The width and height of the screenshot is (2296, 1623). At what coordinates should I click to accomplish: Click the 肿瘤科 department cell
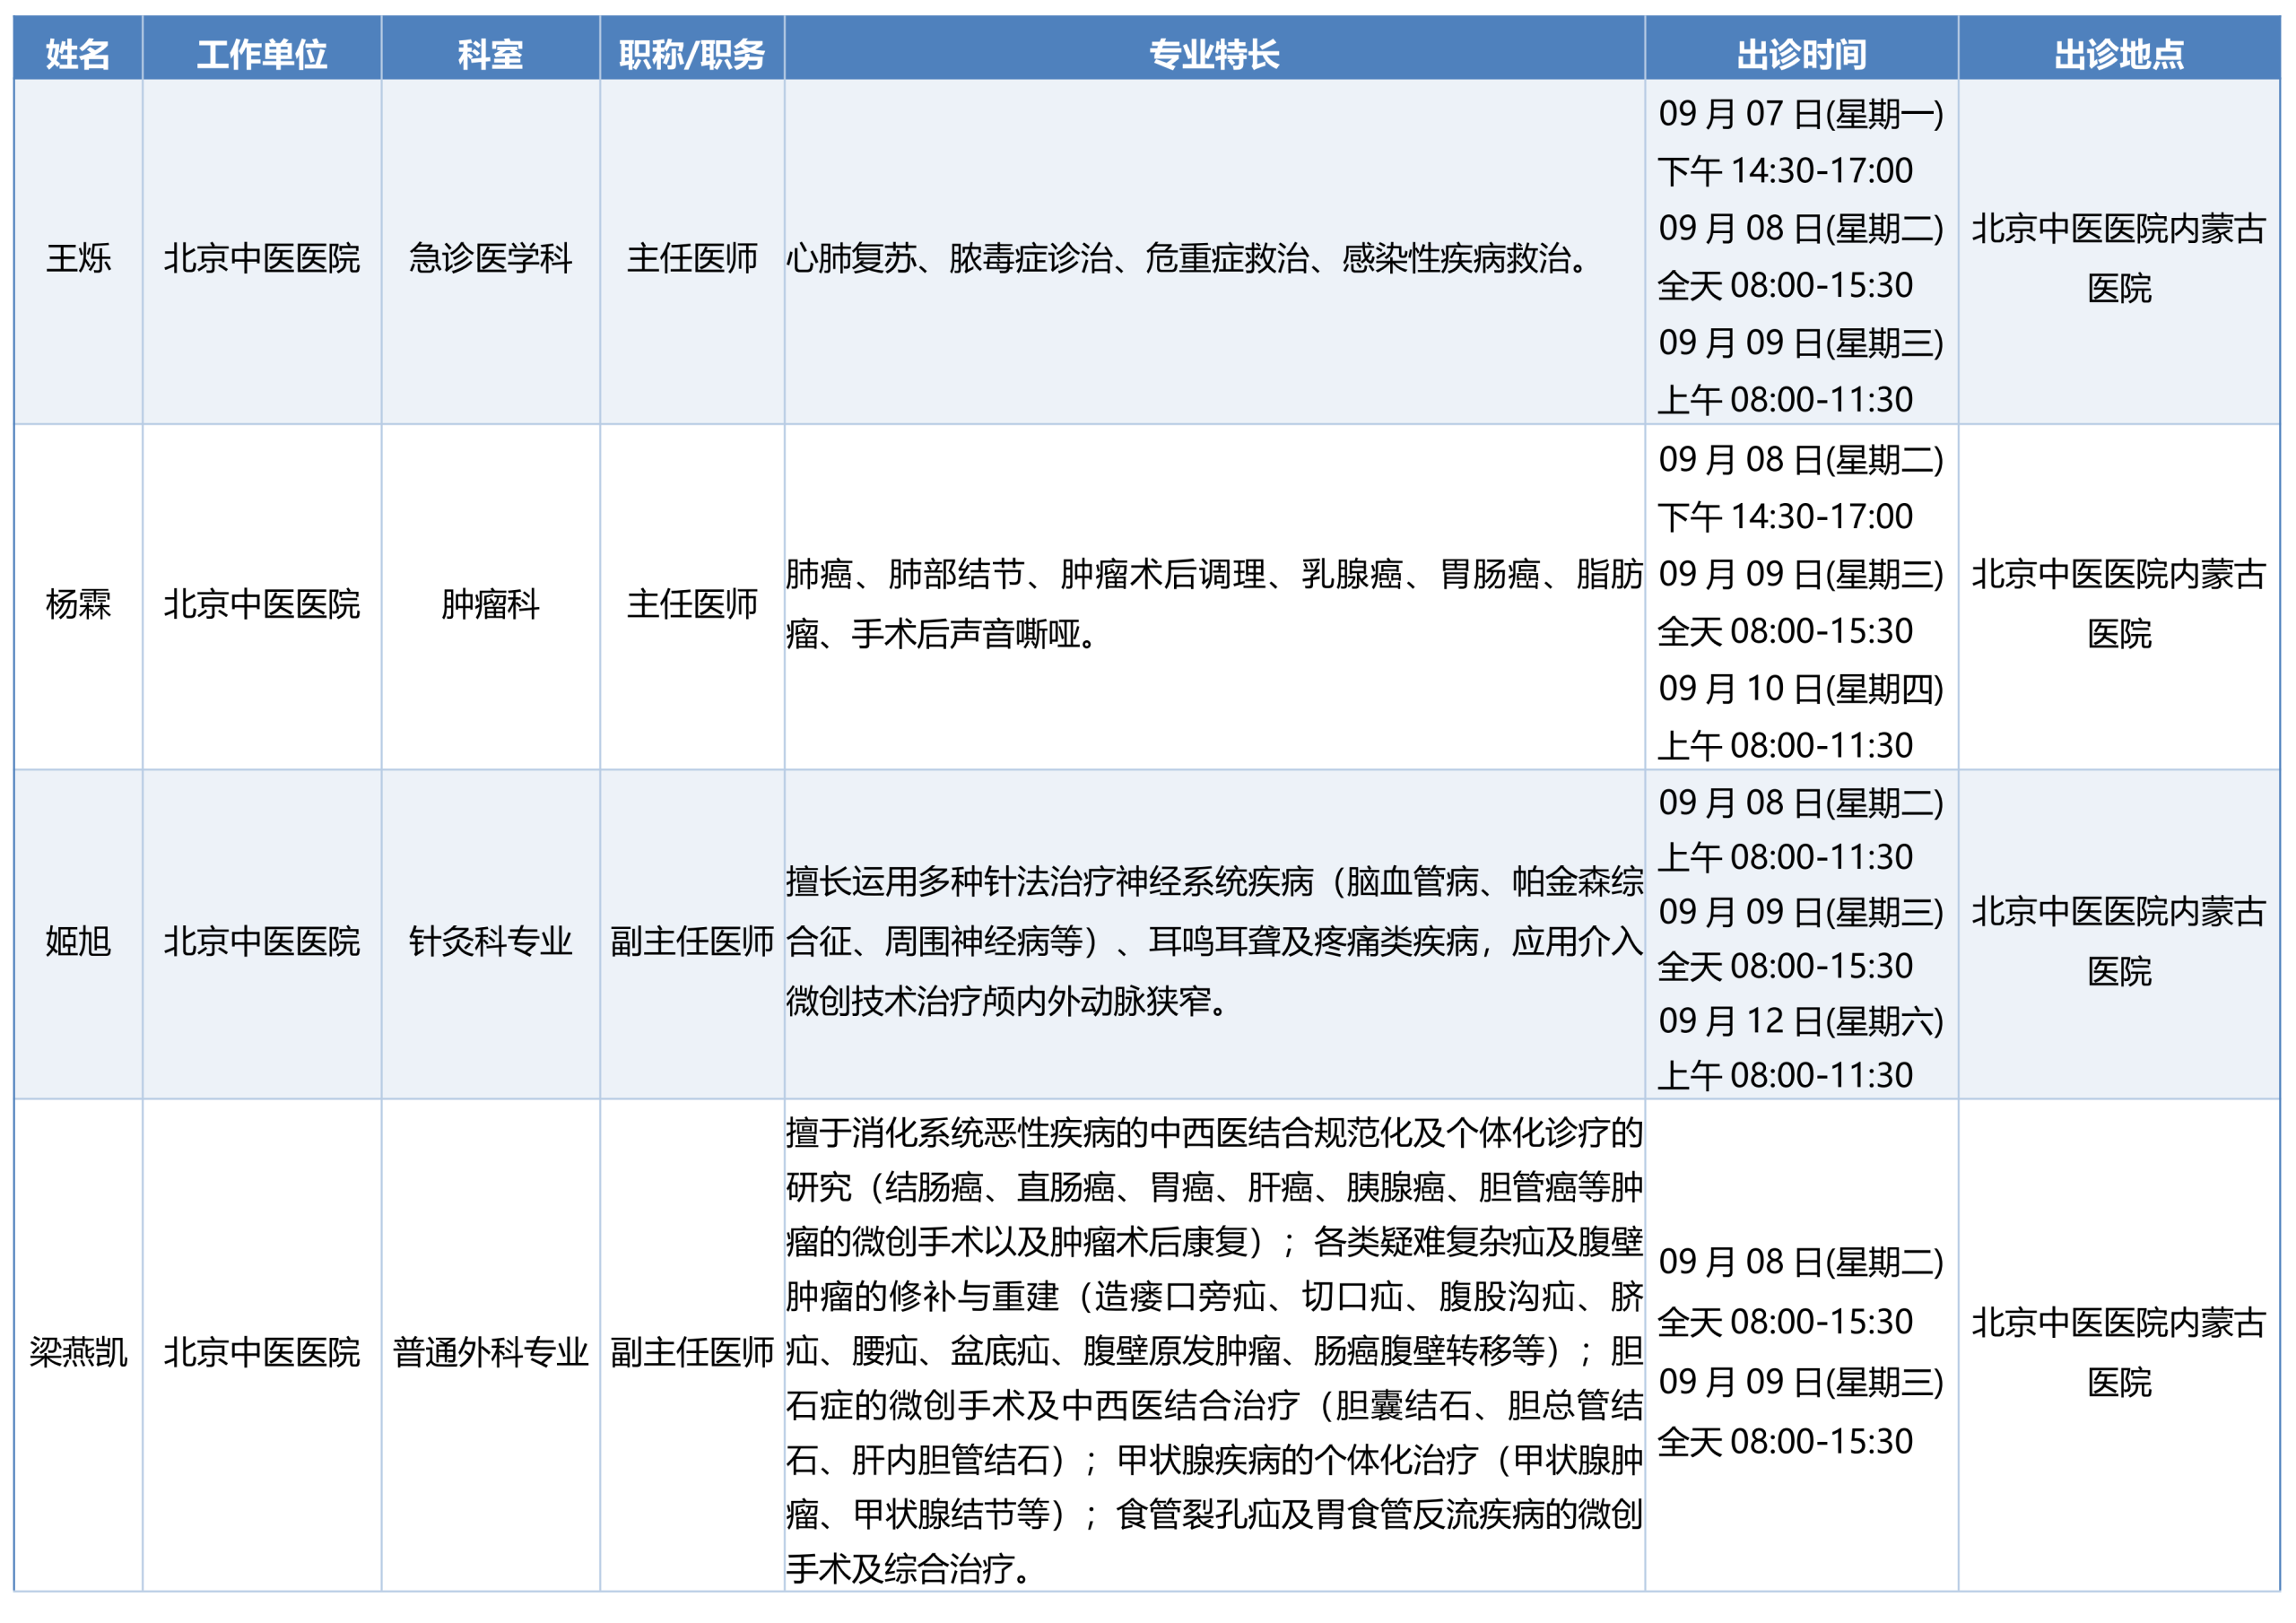(x=490, y=603)
